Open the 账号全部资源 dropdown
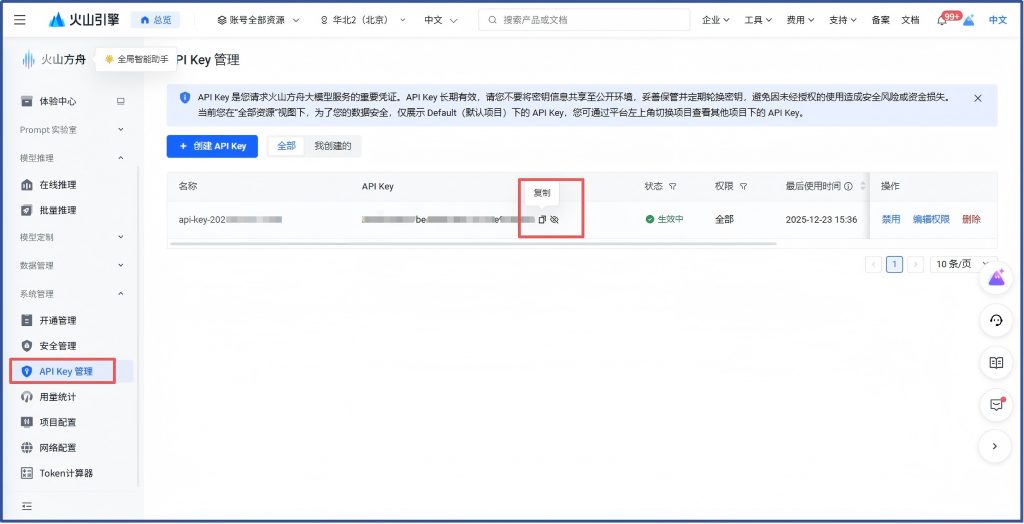The height and width of the screenshot is (524, 1024). coord(259,20)
